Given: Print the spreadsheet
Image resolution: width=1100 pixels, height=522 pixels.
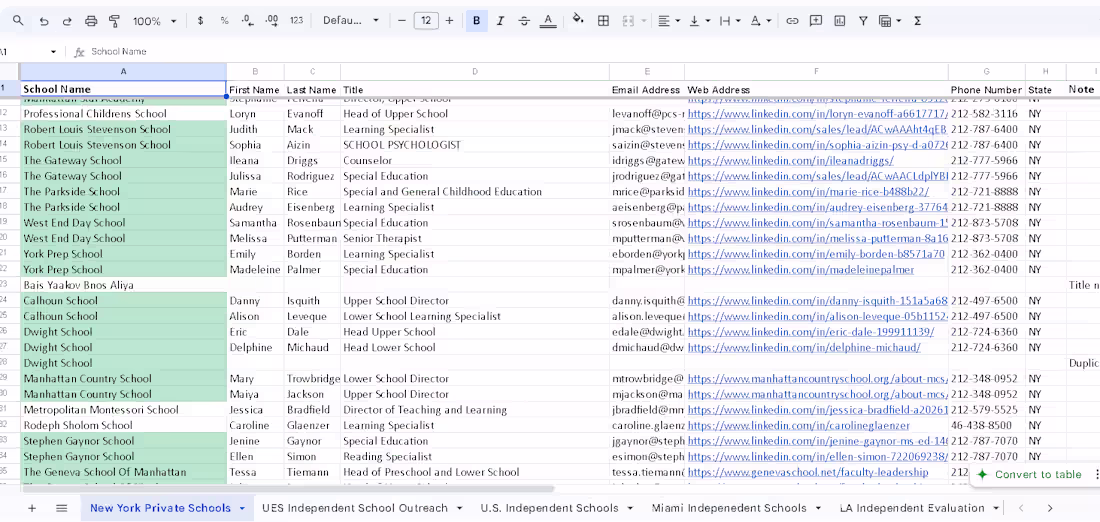Looking at the screenshot, I should tap(91, 21).
